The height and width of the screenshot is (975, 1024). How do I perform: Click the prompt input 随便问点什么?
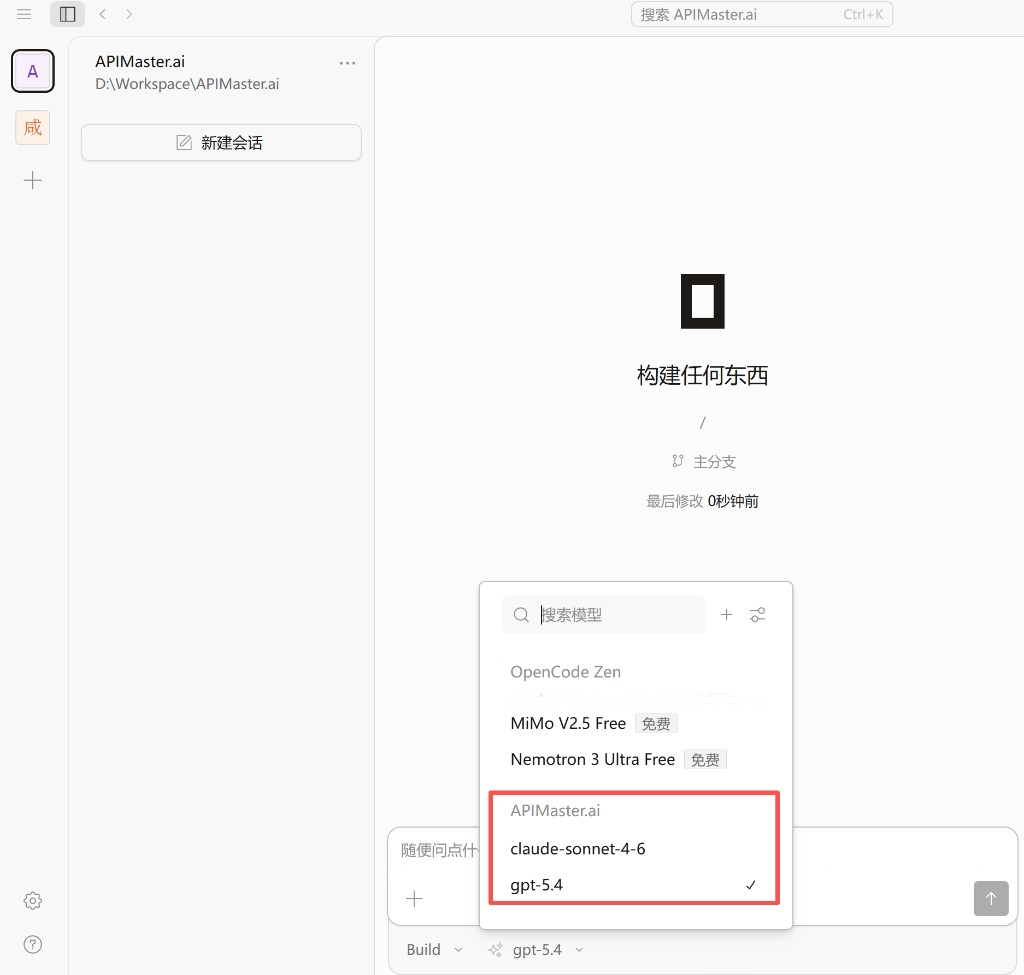pos(439,850)
